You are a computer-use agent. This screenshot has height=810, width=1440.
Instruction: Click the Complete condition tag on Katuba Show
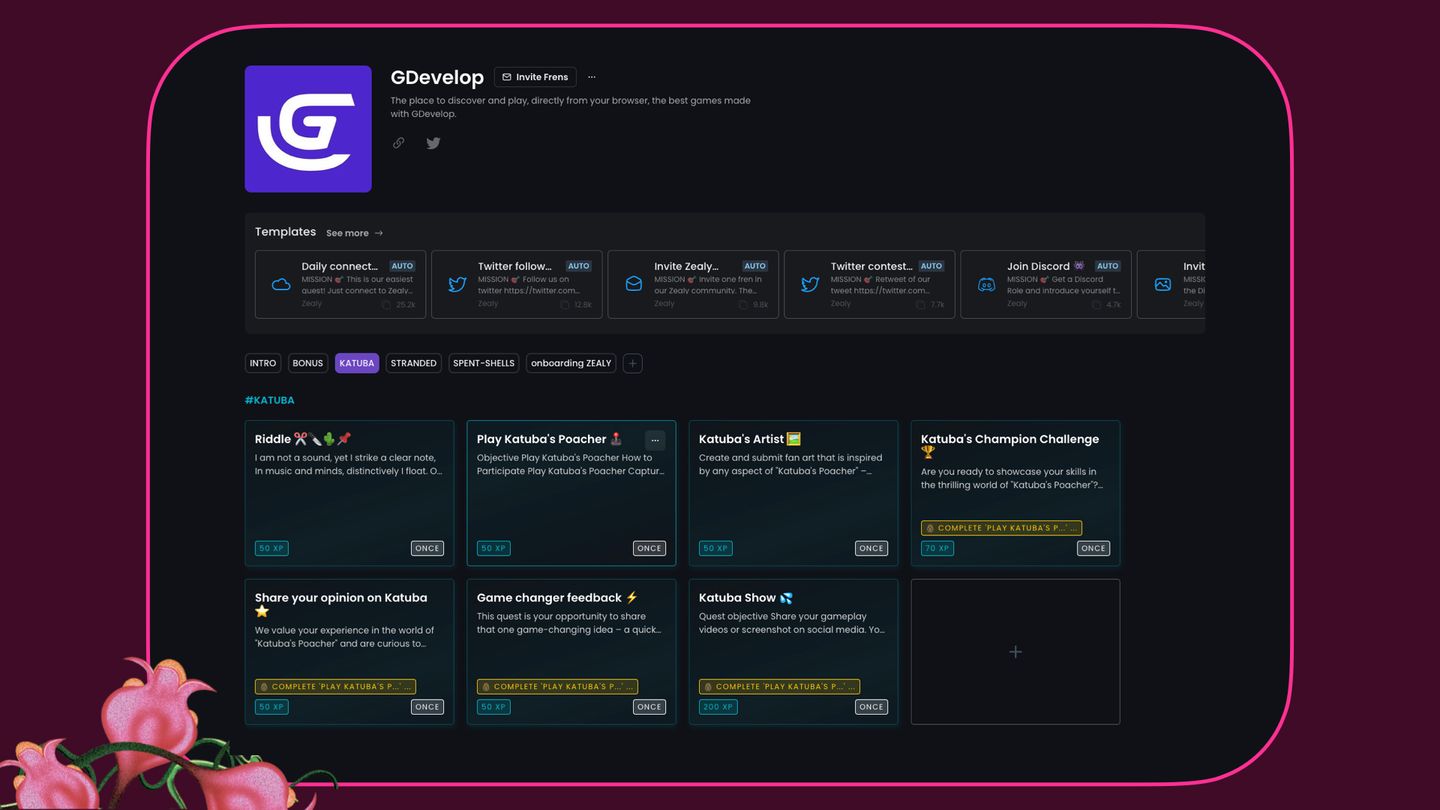point(779,687)
